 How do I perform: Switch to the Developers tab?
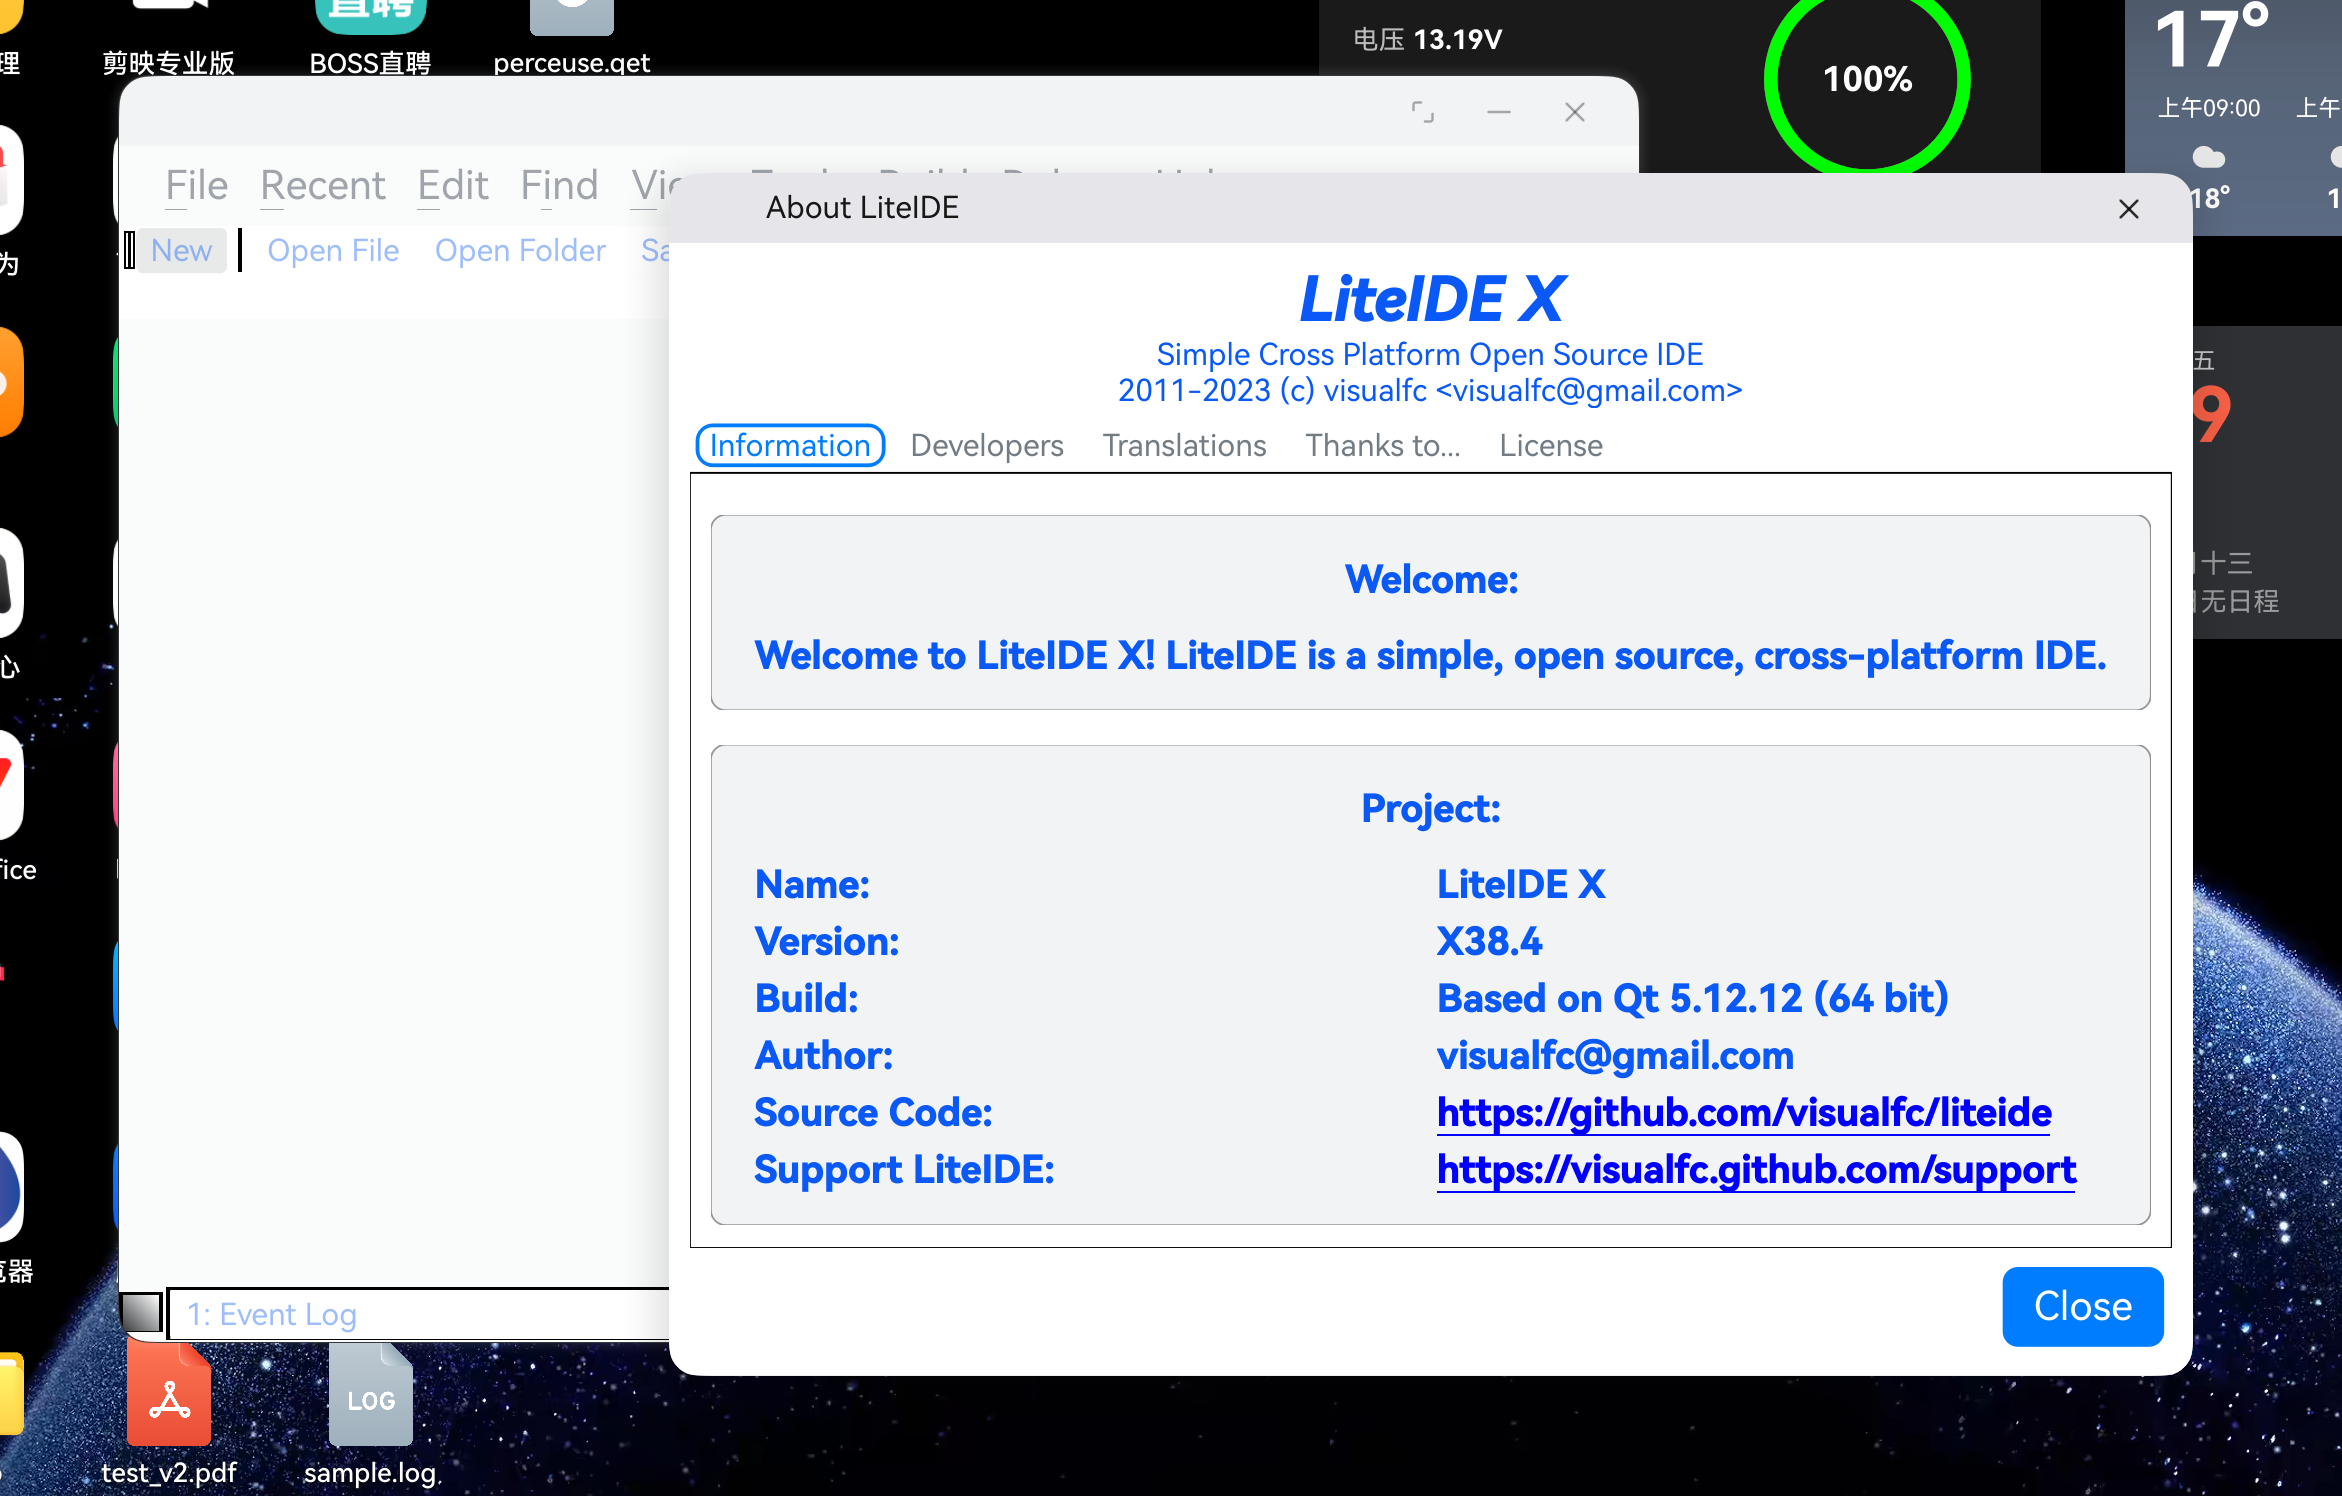coord(987,445)
